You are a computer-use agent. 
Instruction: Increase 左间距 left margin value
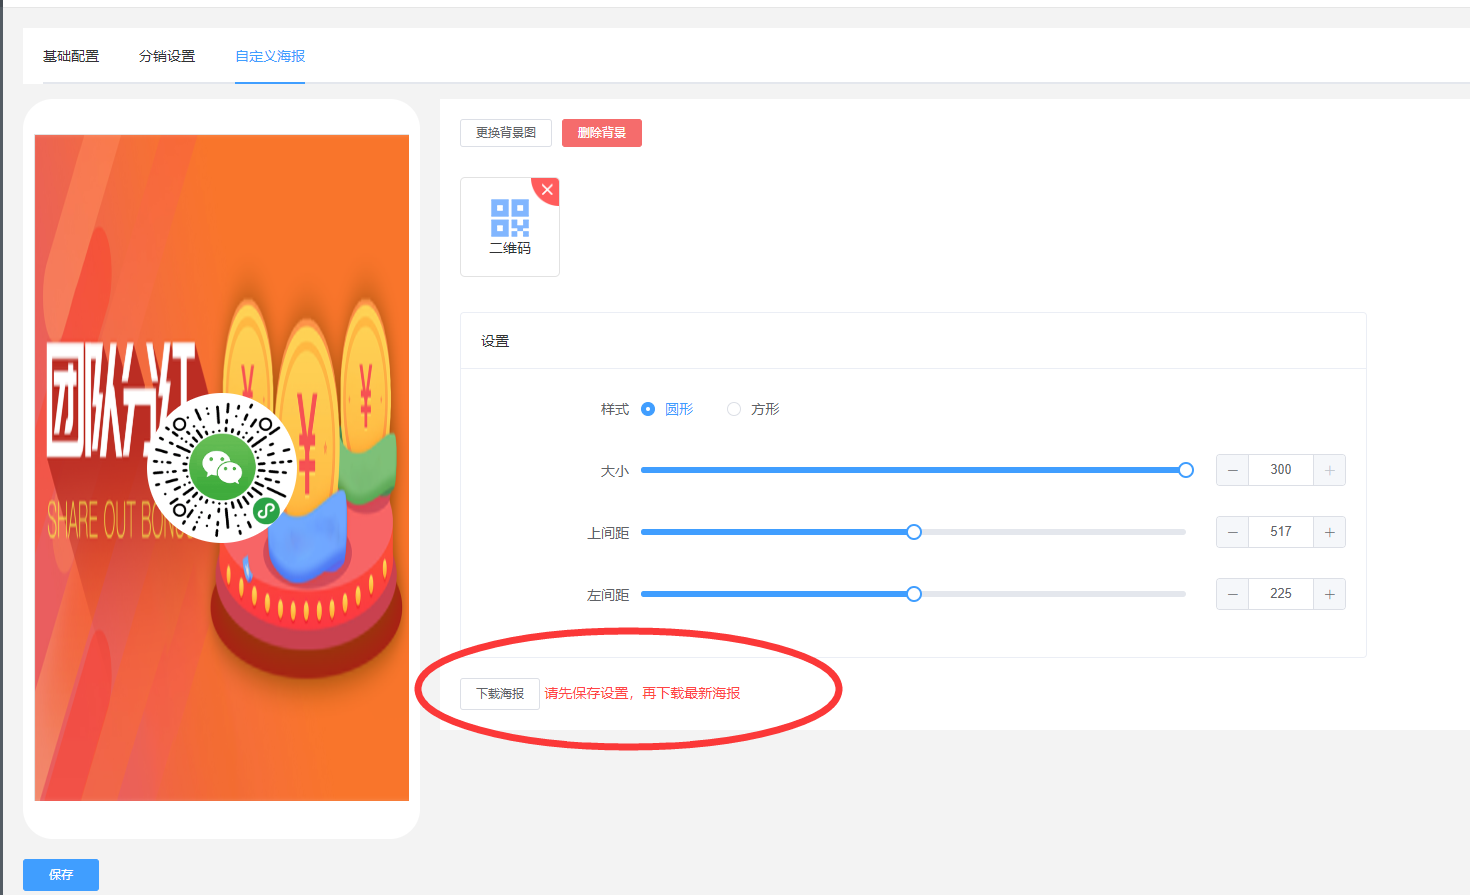[x=1329, y=594]
